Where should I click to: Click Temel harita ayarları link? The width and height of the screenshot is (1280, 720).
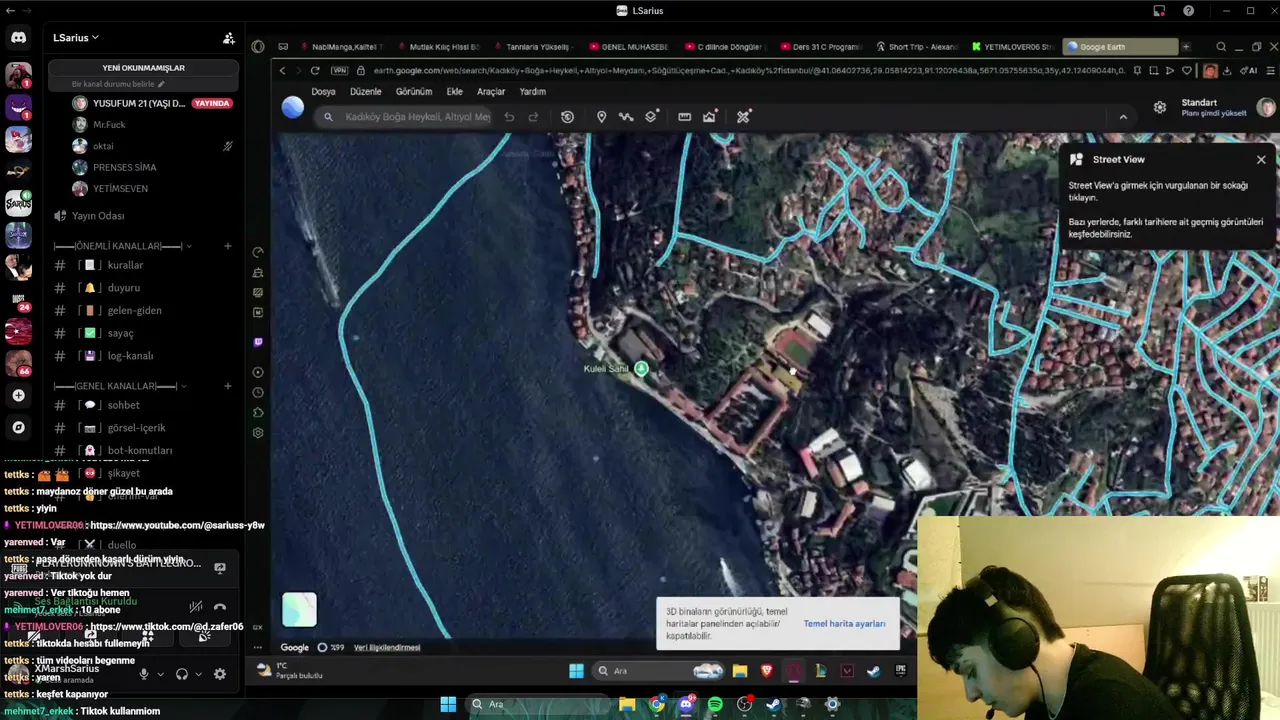pos(844,624)
